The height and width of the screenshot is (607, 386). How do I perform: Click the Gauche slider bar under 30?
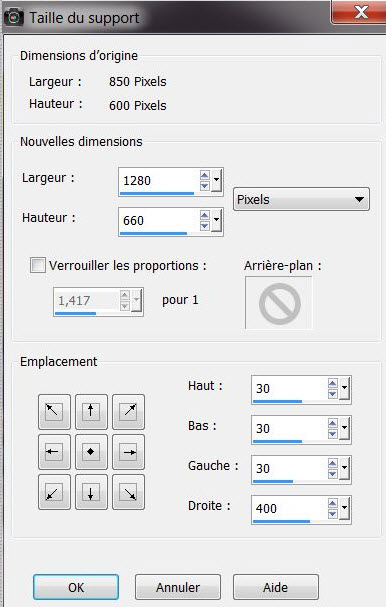pos(273,481)
